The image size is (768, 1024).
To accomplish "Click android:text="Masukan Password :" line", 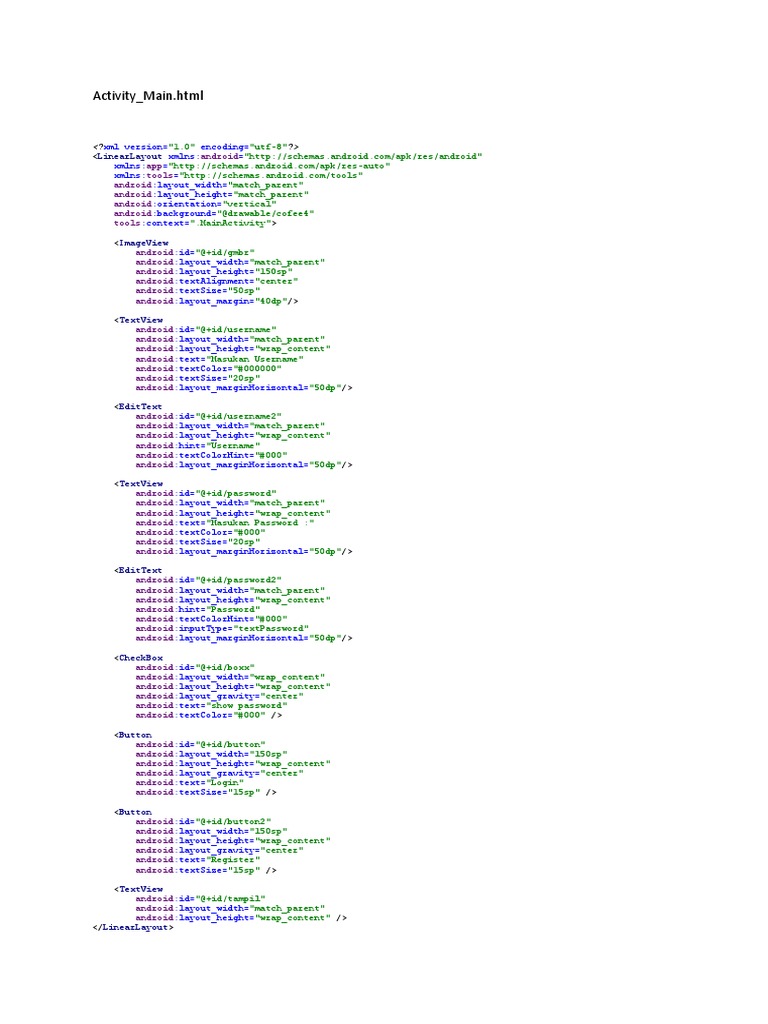I will [x=225, y=522].
